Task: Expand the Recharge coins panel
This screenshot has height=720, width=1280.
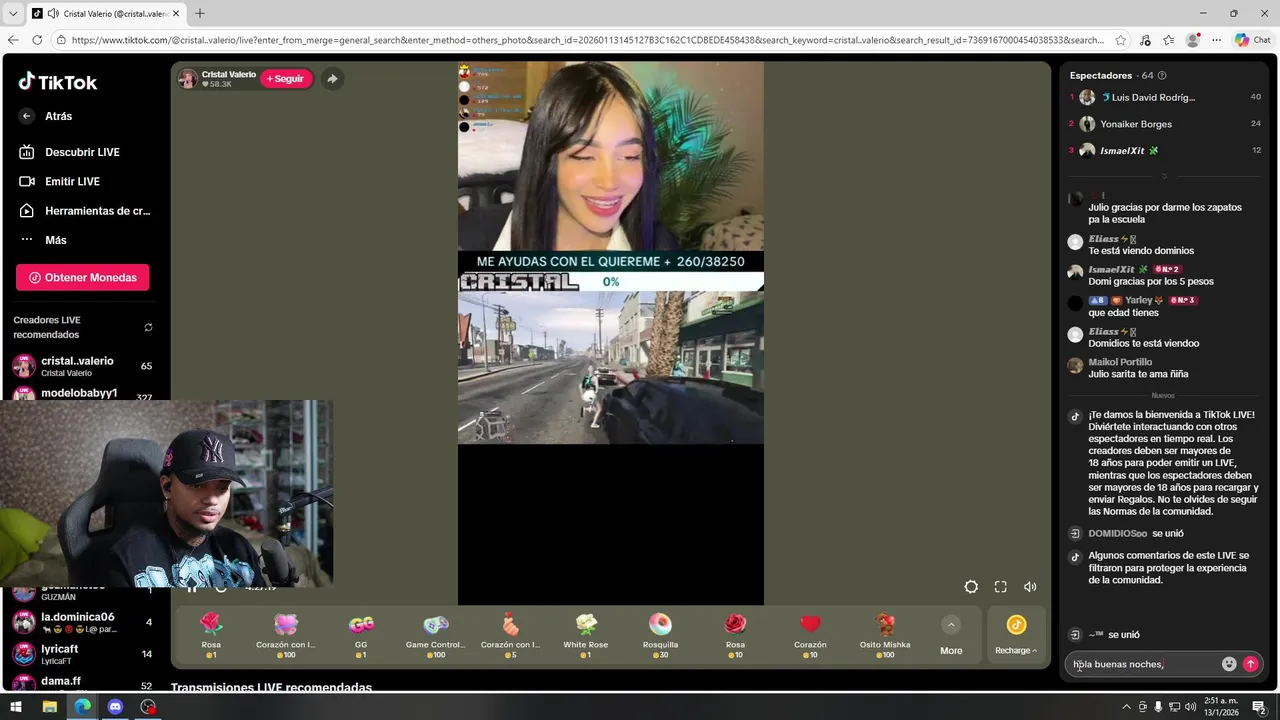Action: (x=1016, y=636)
